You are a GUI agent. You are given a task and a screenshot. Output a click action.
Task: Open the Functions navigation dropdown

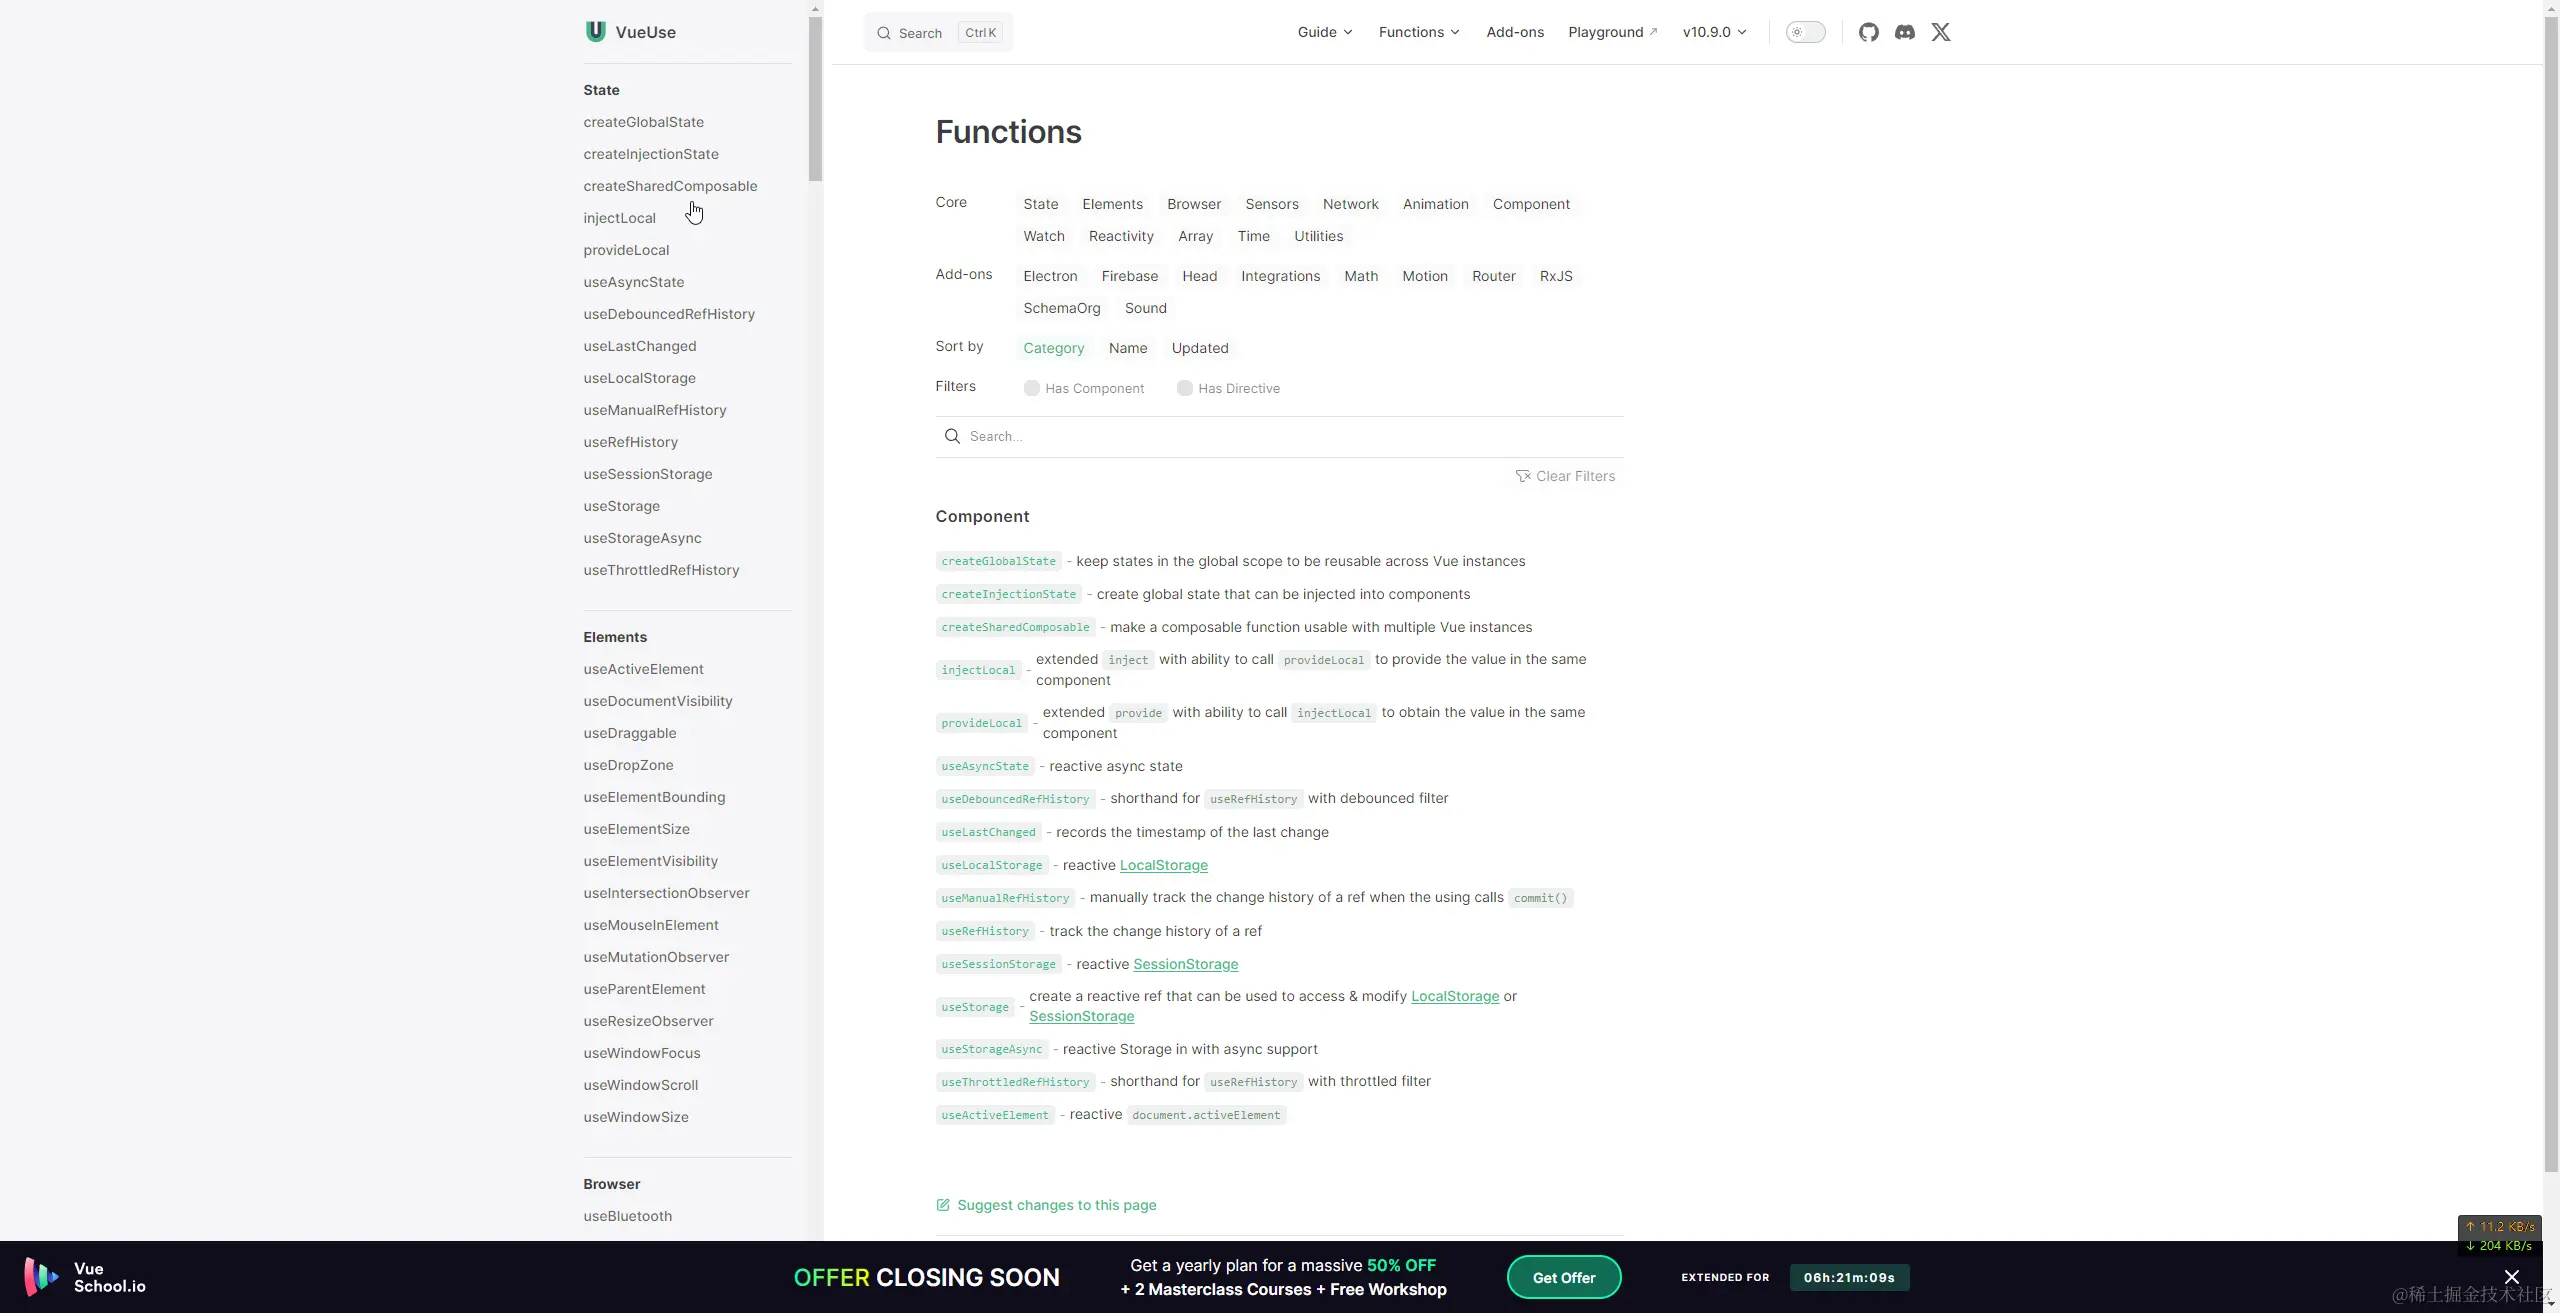[x=1418, y=32]
